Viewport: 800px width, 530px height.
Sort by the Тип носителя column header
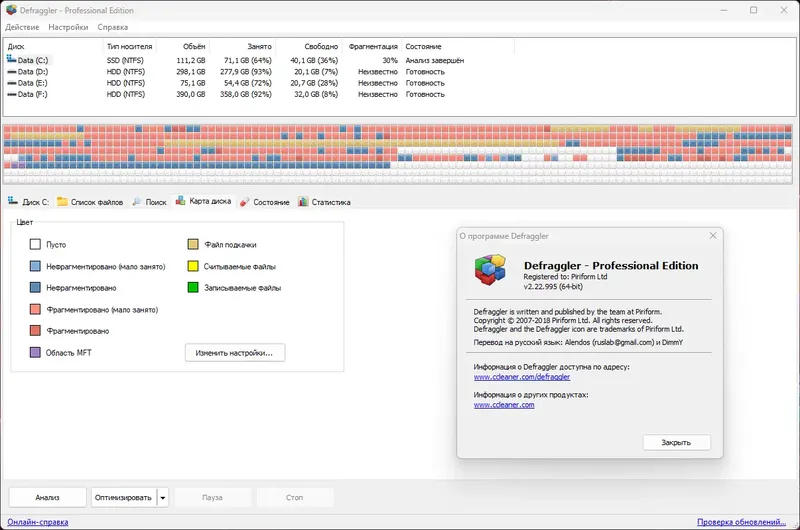tap(130, 46)
